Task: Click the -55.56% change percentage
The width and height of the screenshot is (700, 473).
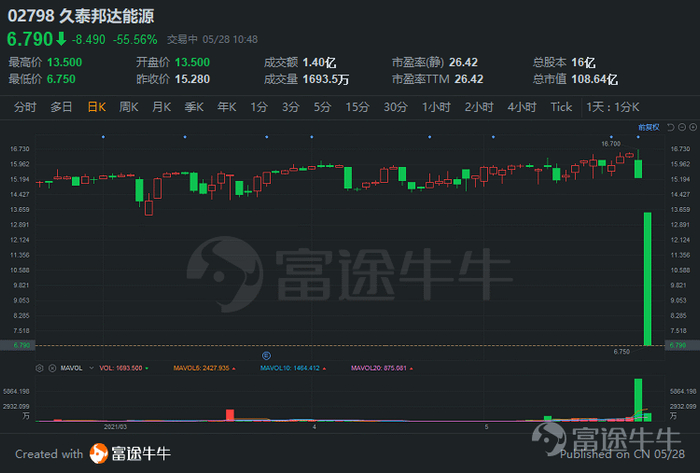Action: click(x=135, y=40)
